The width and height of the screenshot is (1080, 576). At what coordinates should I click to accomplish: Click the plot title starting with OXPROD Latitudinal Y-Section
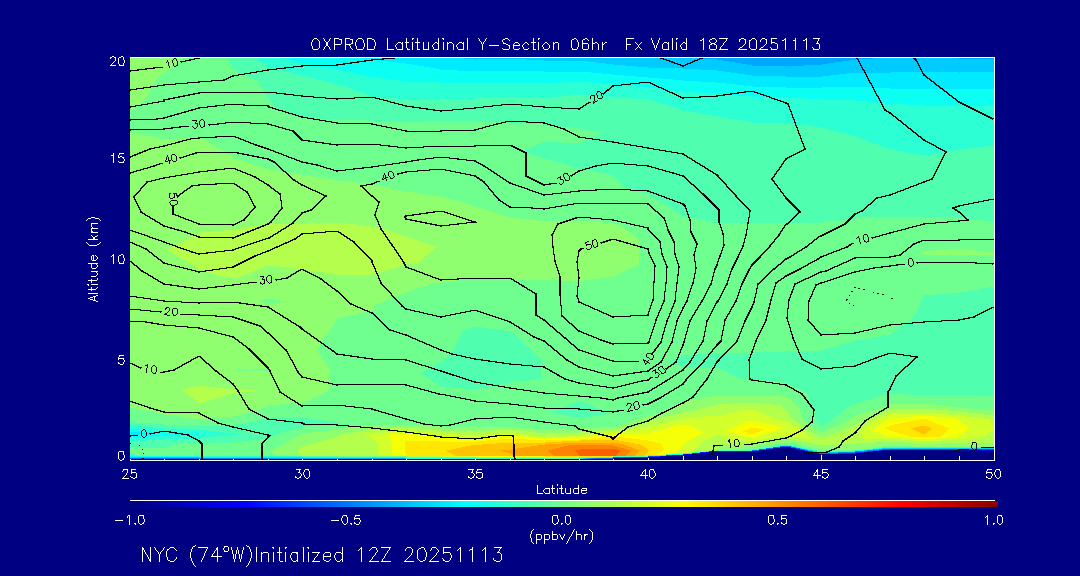565,45
